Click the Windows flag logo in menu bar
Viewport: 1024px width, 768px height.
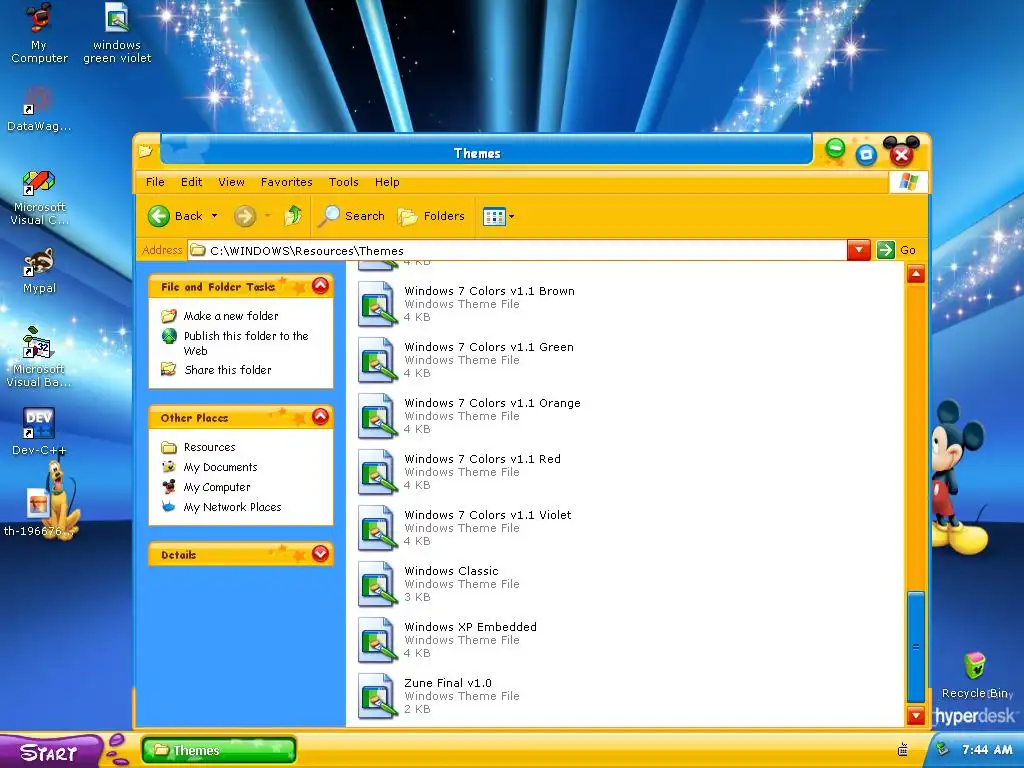908,182
